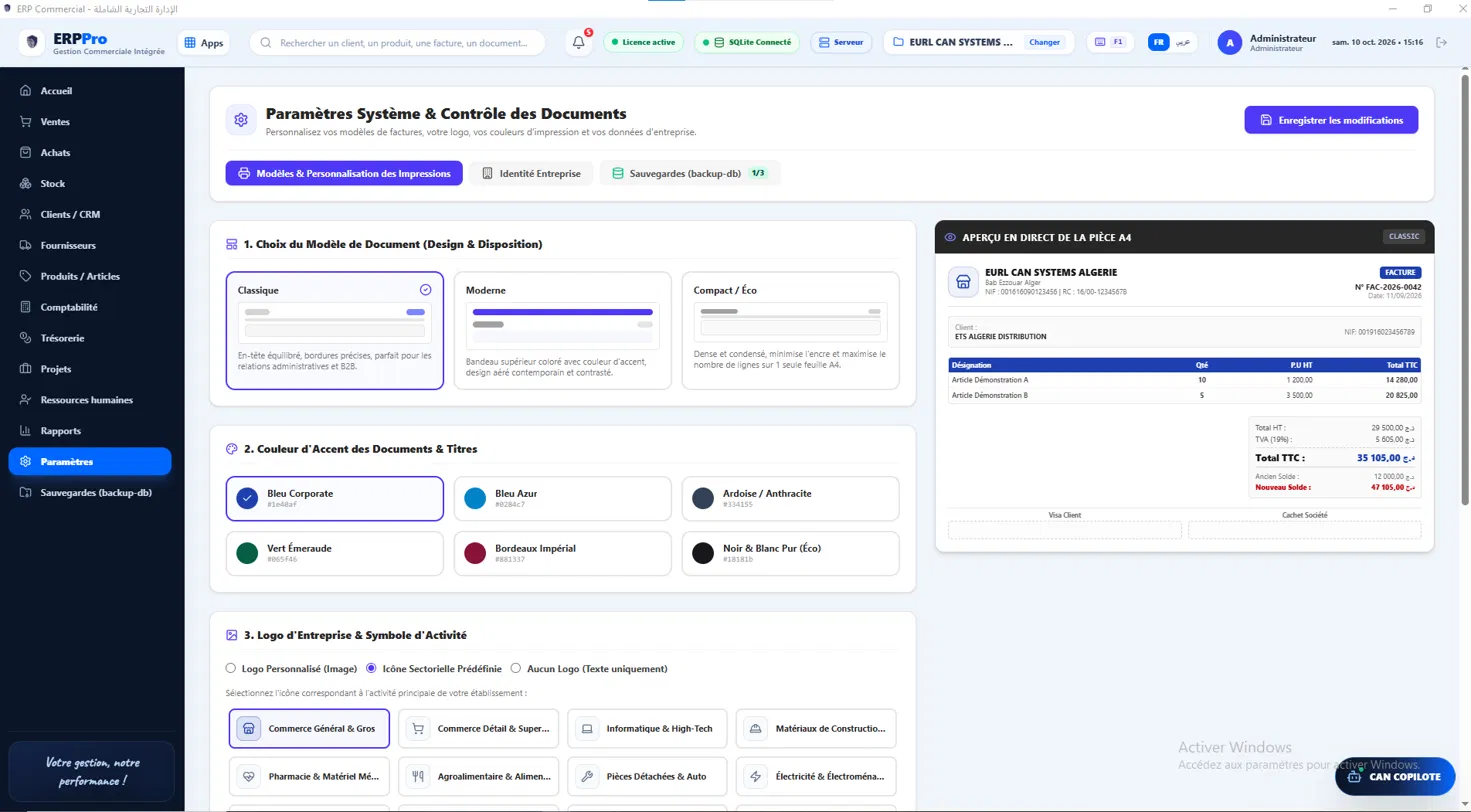Select Commerce Général & Gros icon
Viewport: 1471px width, 812px height.
[x=309, y=729]
